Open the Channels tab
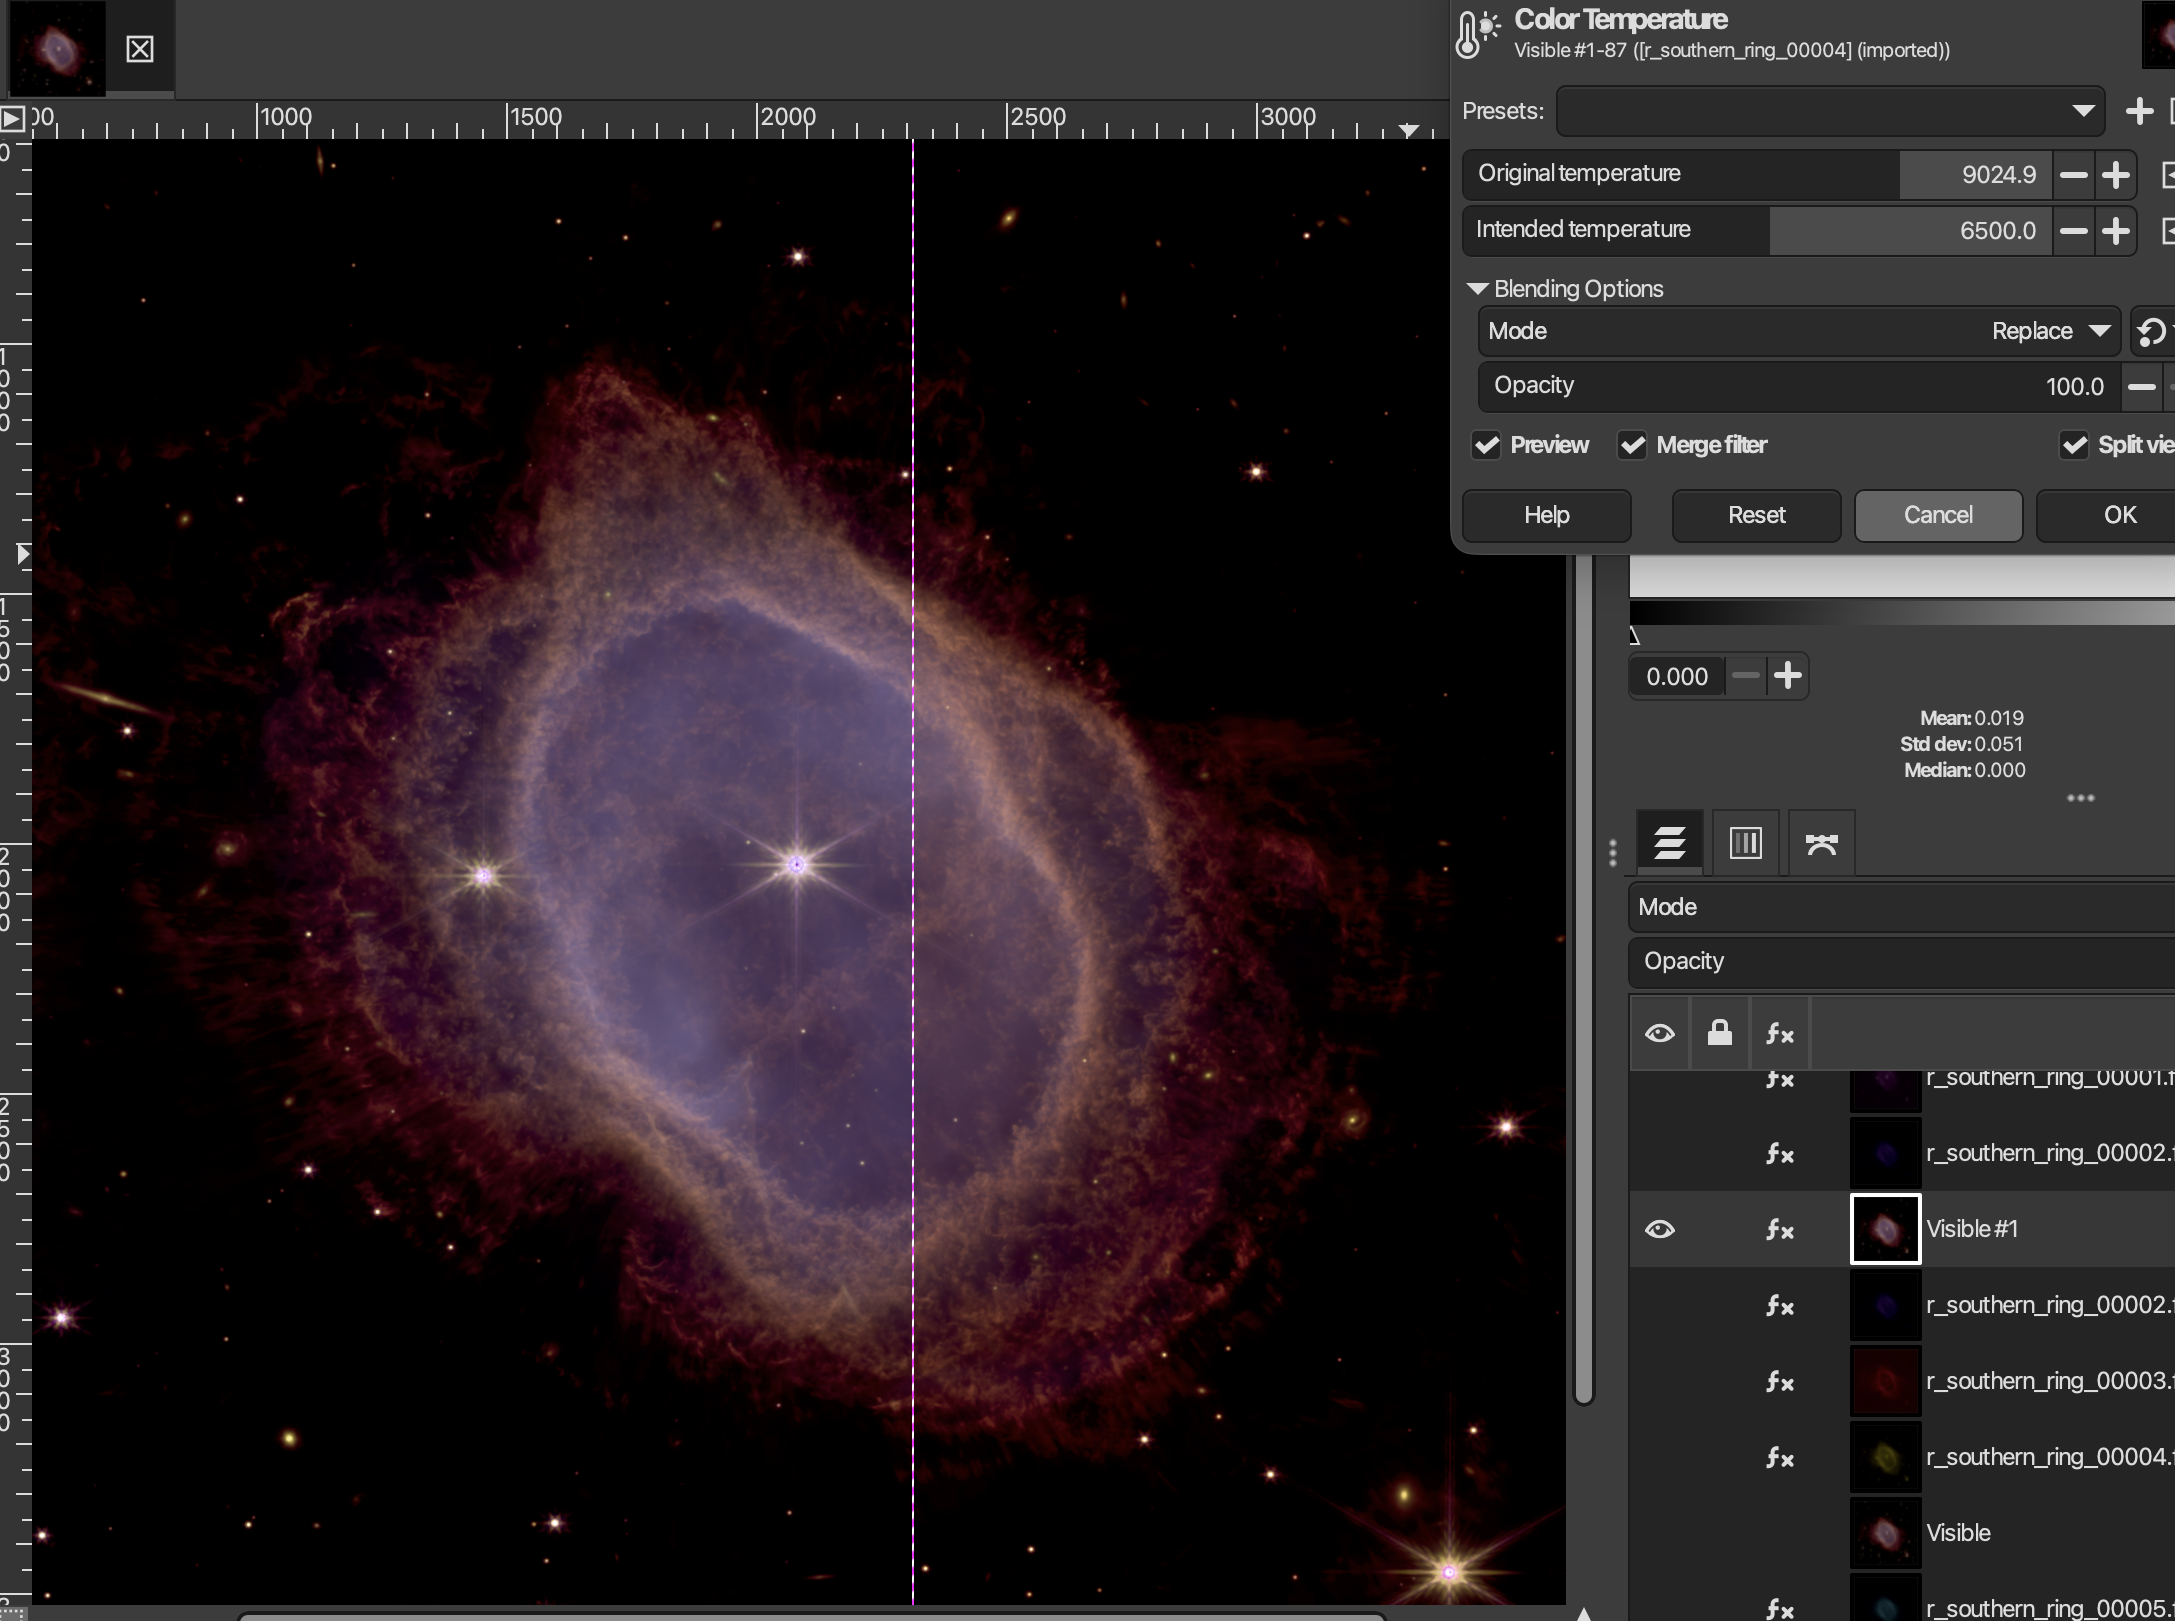Screen dimensions: 2175x1621 pos(1745,842)
